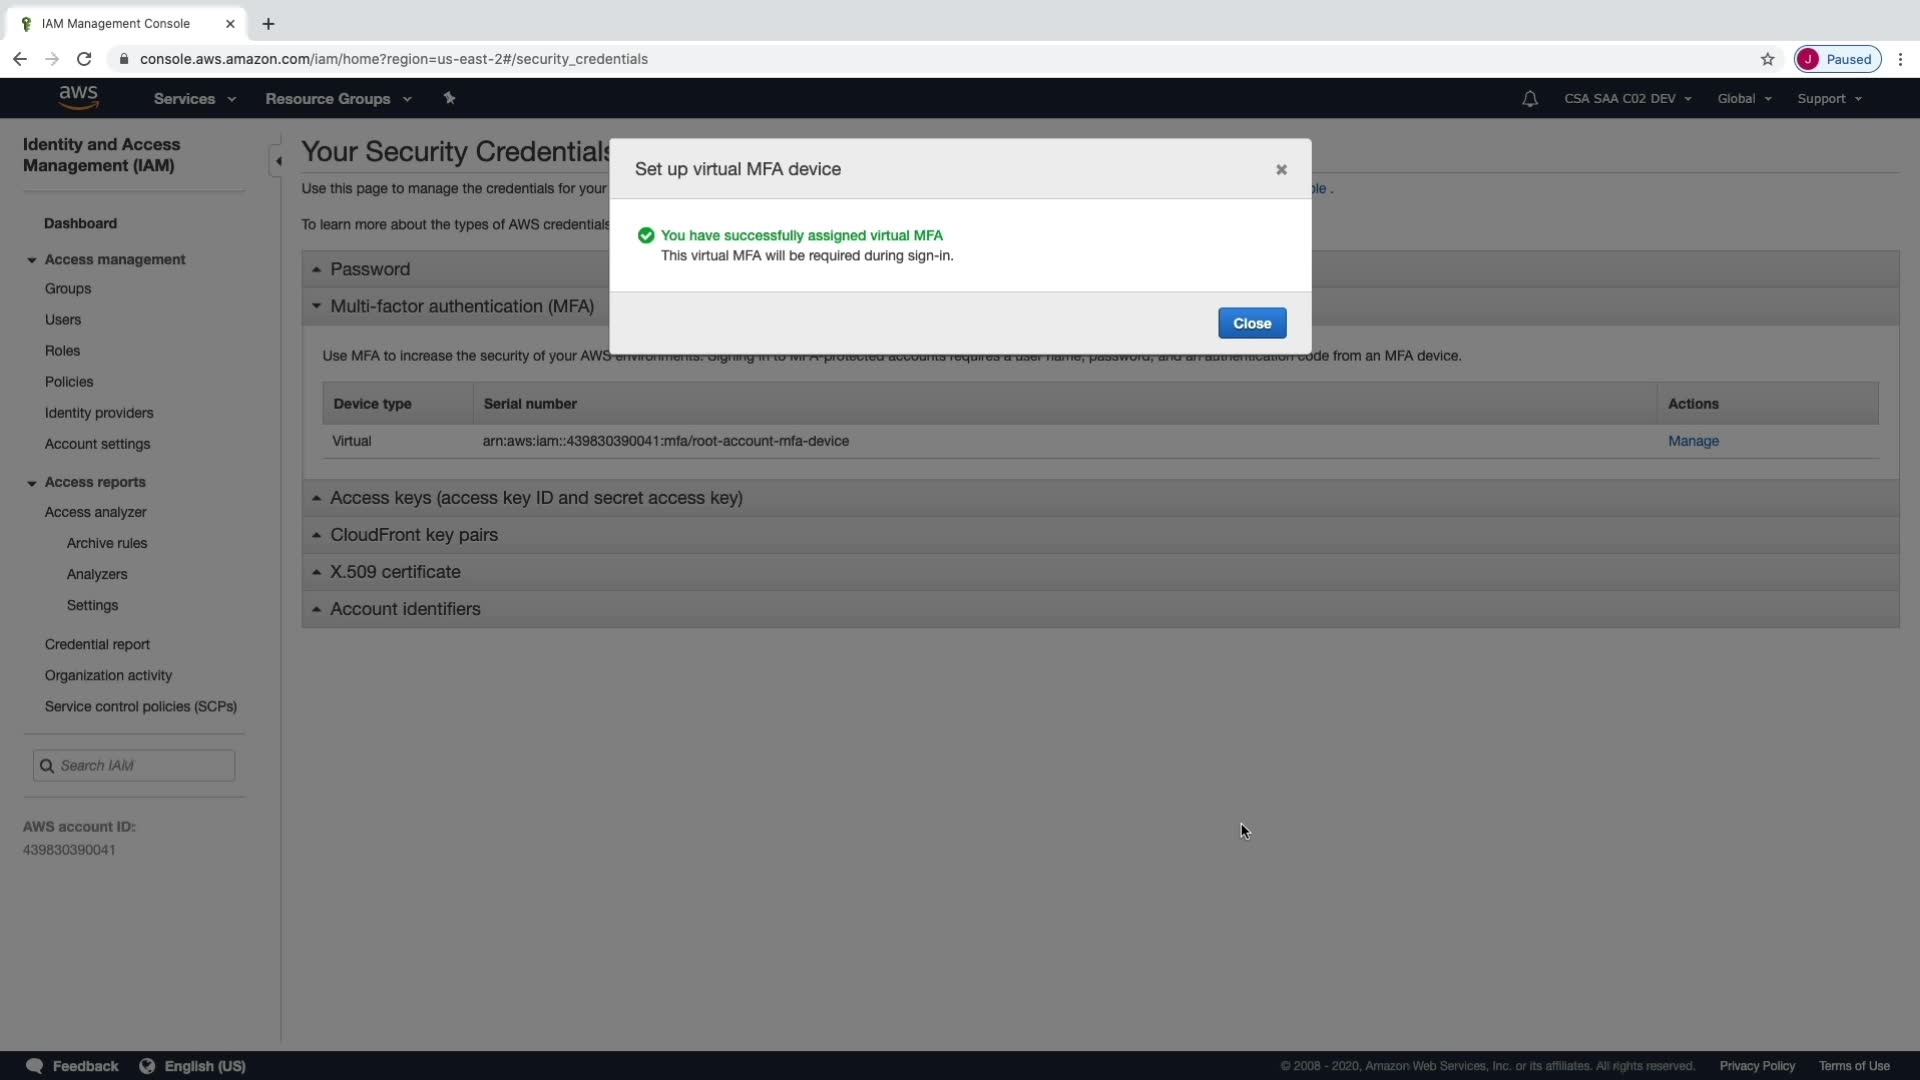Open the Chrome three-dot menu
Image resolution: width=1920 pixels, height=1080 pixels.
(1900, 59)
